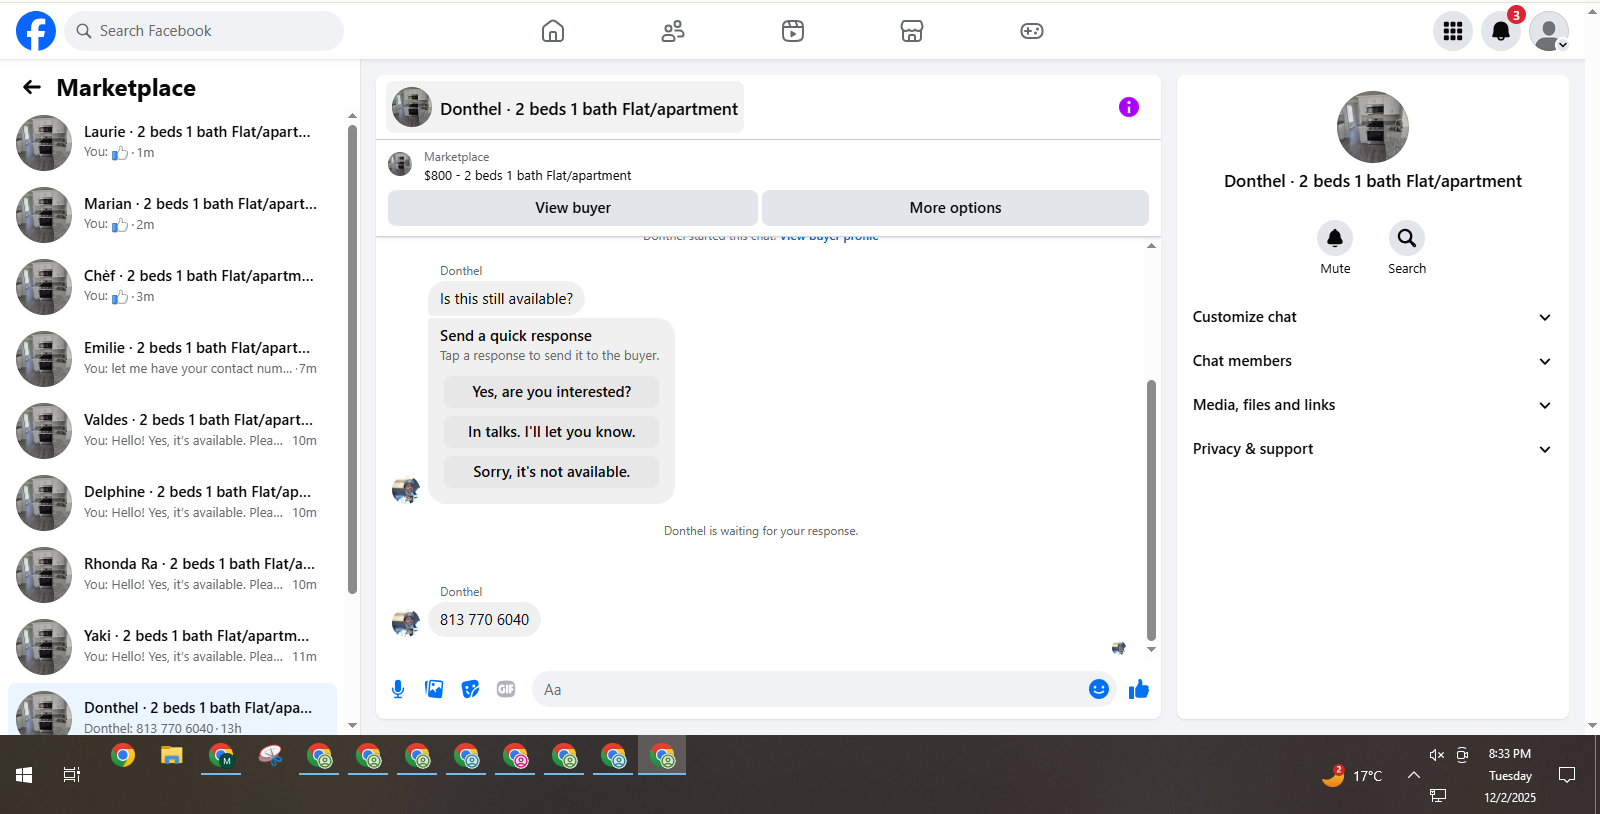Viewport: 1600px width, 814px height.
Task: Open the Chèf conversation
Action: pyautogui.click(x=172, y=287)
